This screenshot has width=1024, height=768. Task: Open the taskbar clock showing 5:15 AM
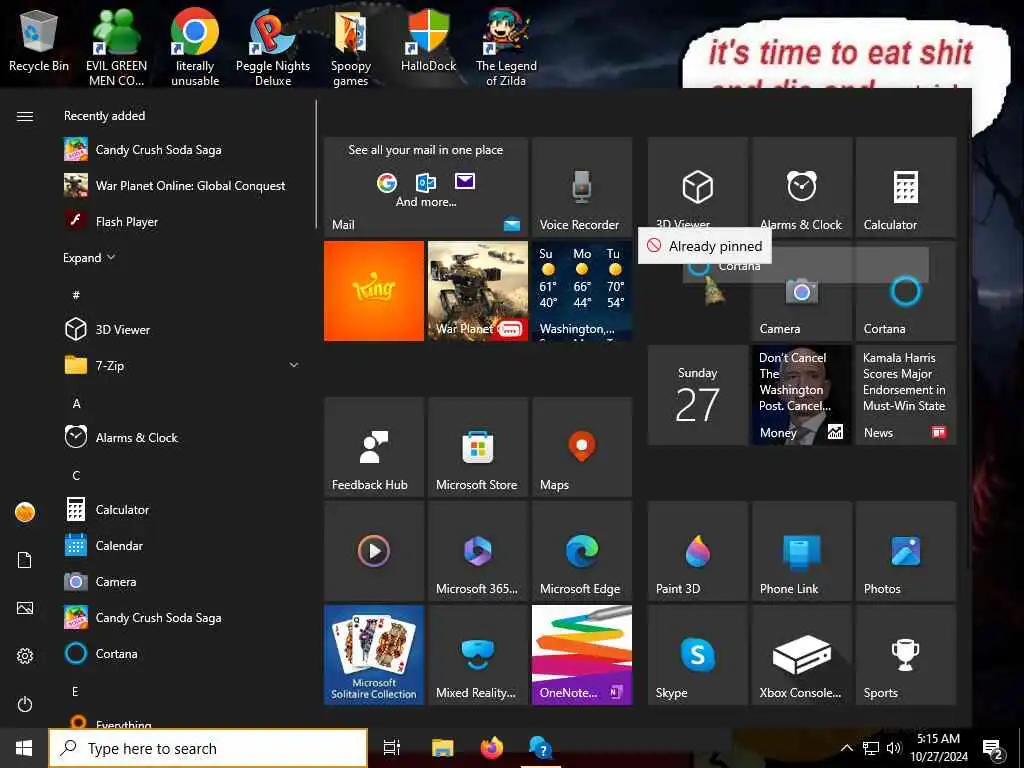[x=938, y=748]
